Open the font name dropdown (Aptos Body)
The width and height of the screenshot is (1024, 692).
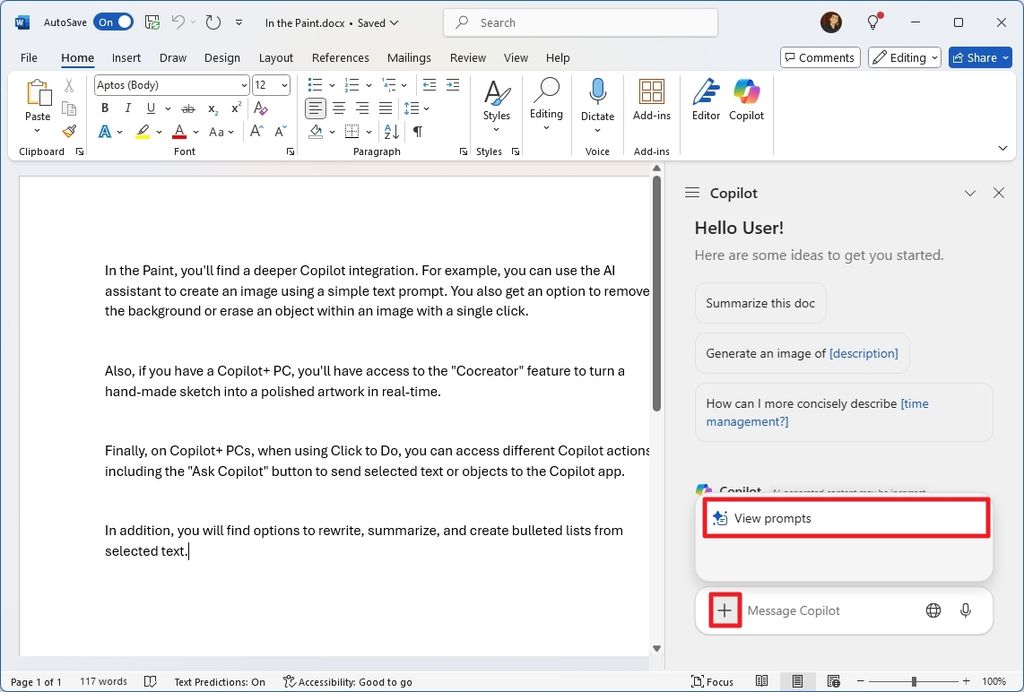(x=244, y=85)
